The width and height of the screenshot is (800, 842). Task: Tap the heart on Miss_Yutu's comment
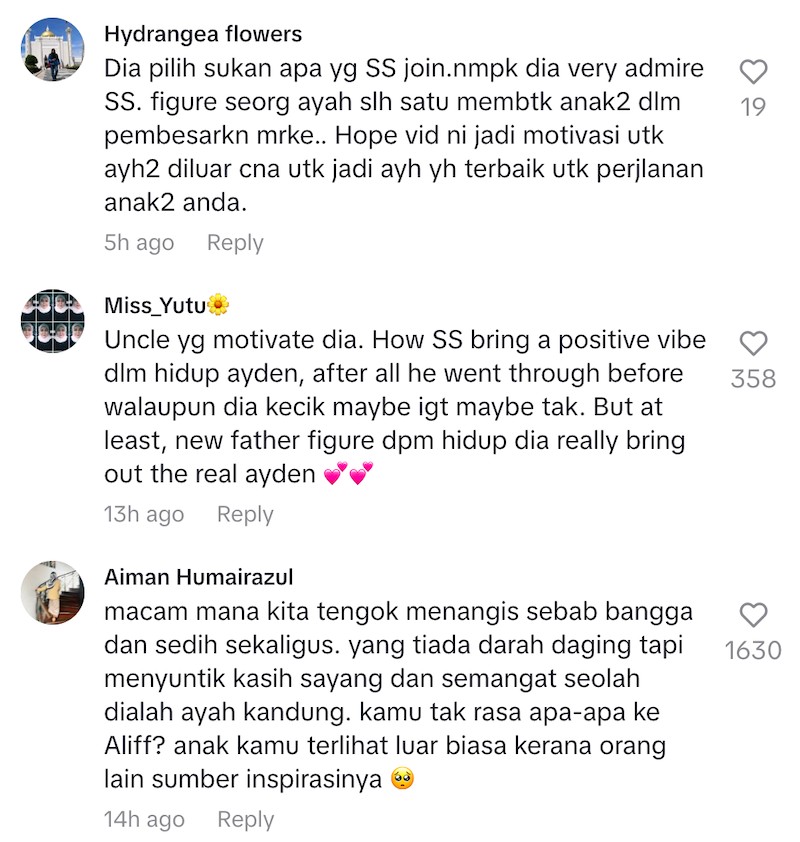[753, 344]
